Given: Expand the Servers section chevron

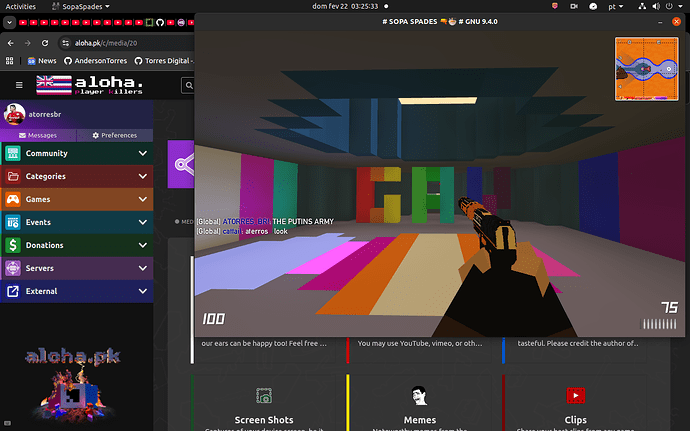Looking at the screenshot, I should [143, 268].
